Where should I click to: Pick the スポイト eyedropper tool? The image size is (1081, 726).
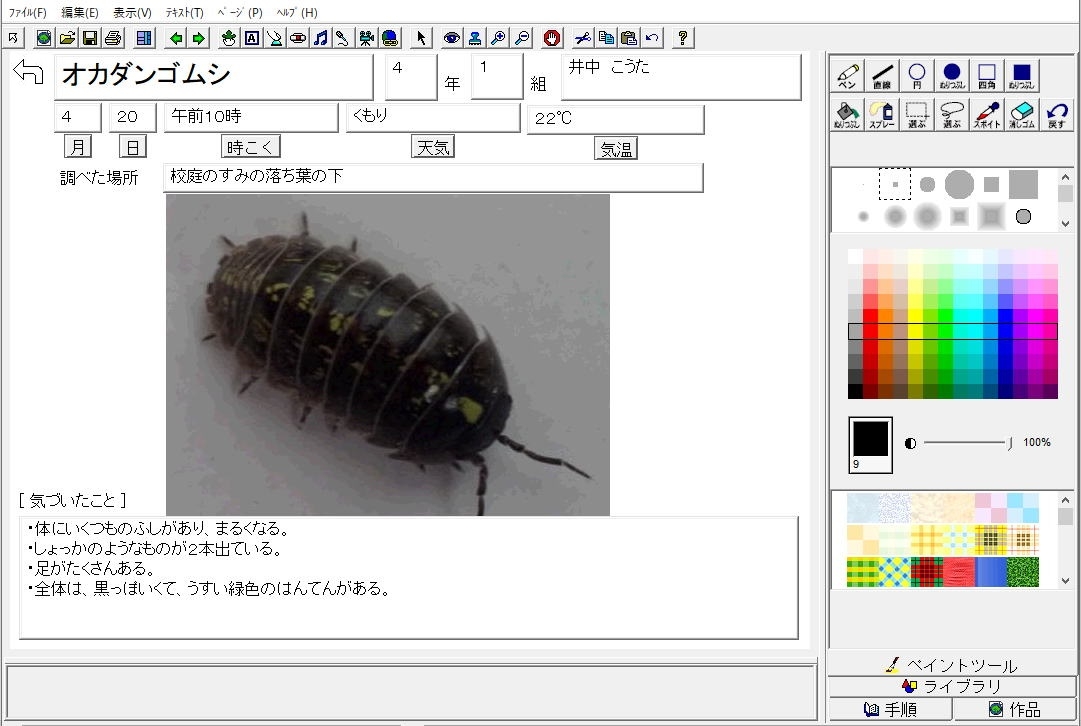coord(986,114)
